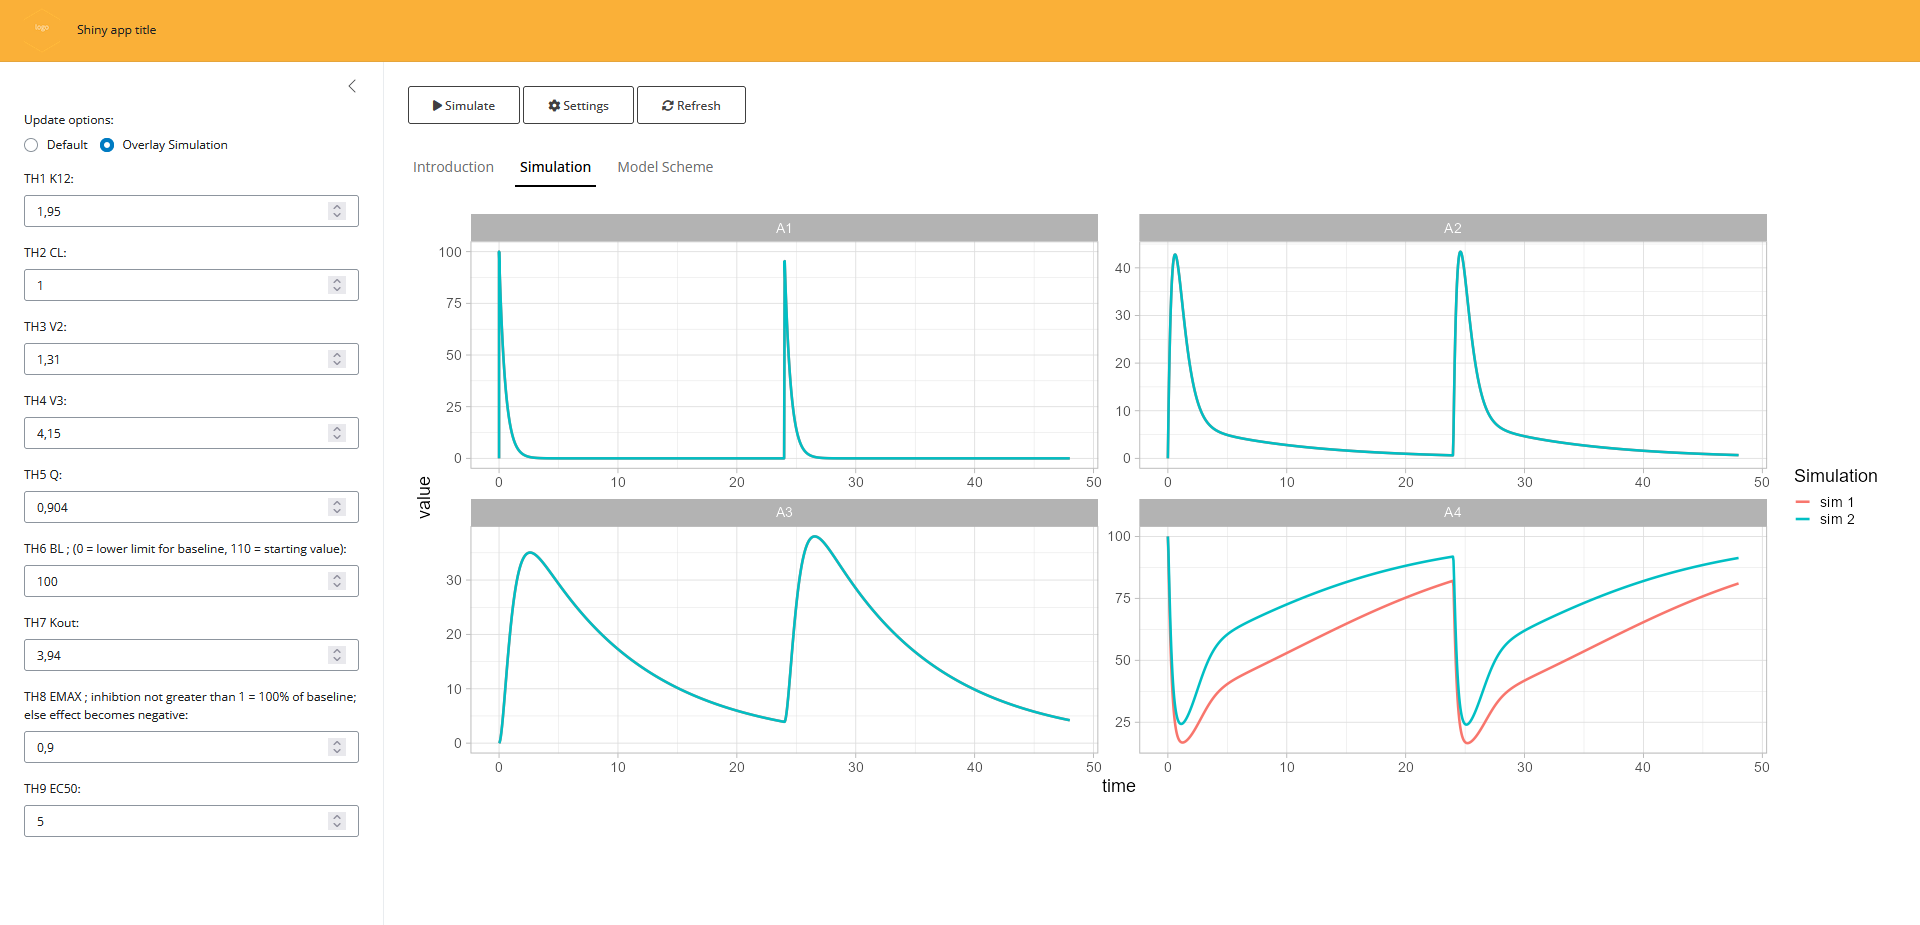Click the TH5 Q stepper arrows
Viewport: 1920px width, 925px height.
pyautogui.click(x=337, y=507)
